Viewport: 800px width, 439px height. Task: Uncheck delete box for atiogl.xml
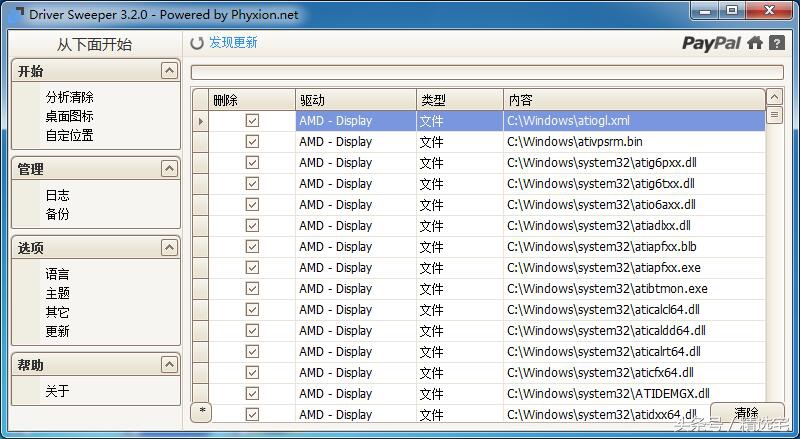[252, 120]
